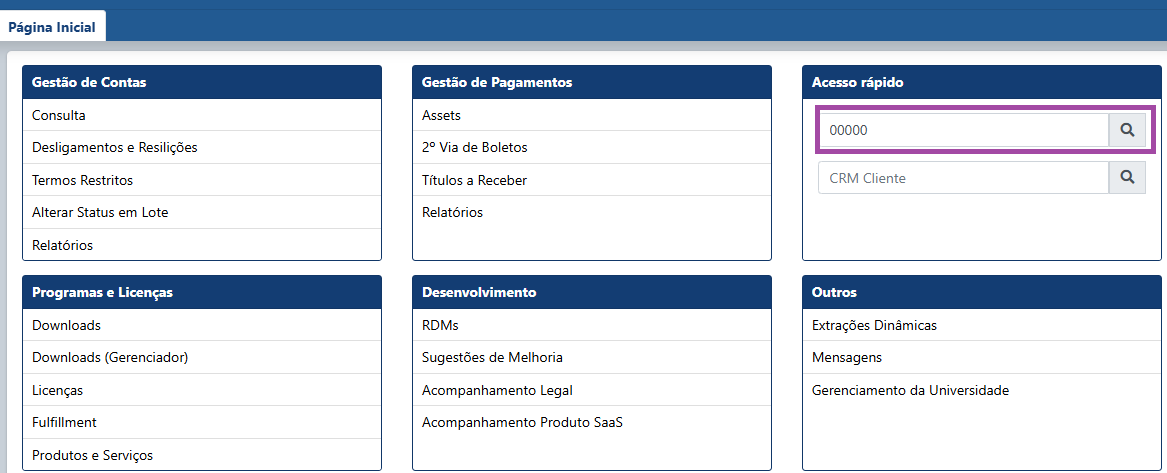Open Gerenciamento da Universidade
This screenshot has height=473, width=1167.
click(x=910, y=390)
